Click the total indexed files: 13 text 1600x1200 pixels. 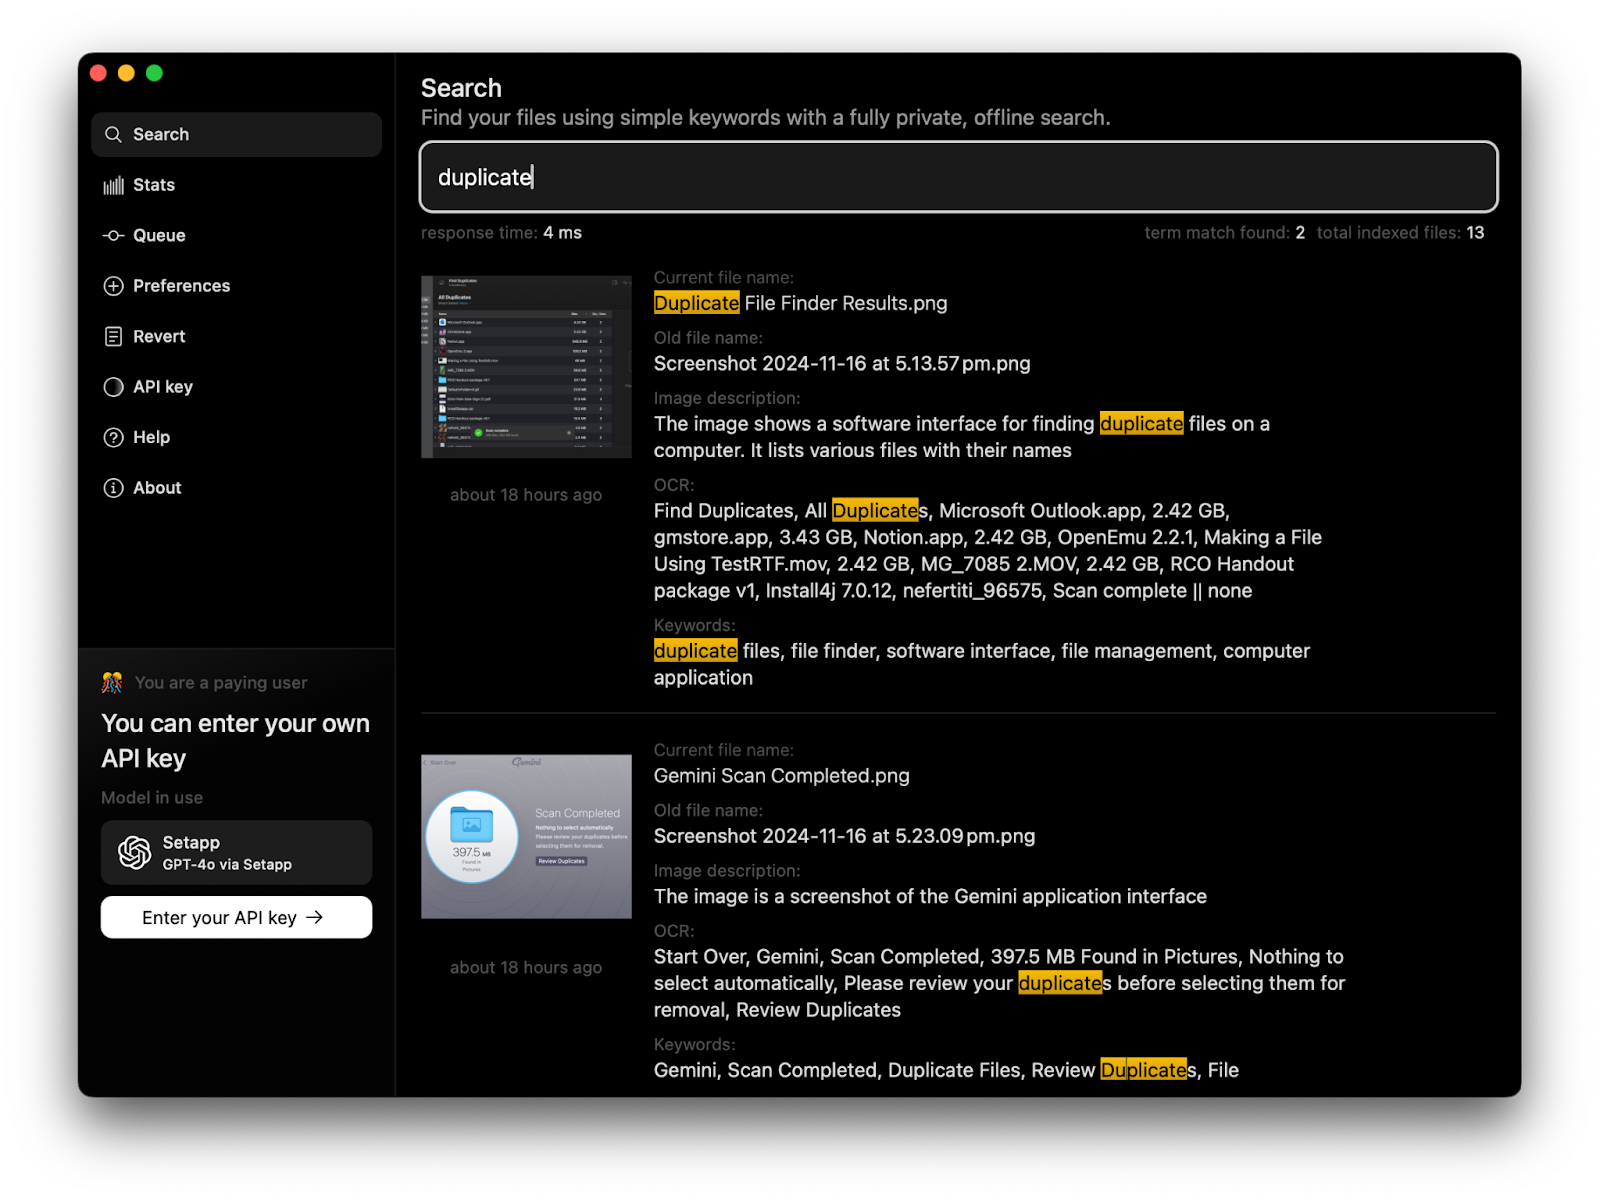[x=1400, y=233]
